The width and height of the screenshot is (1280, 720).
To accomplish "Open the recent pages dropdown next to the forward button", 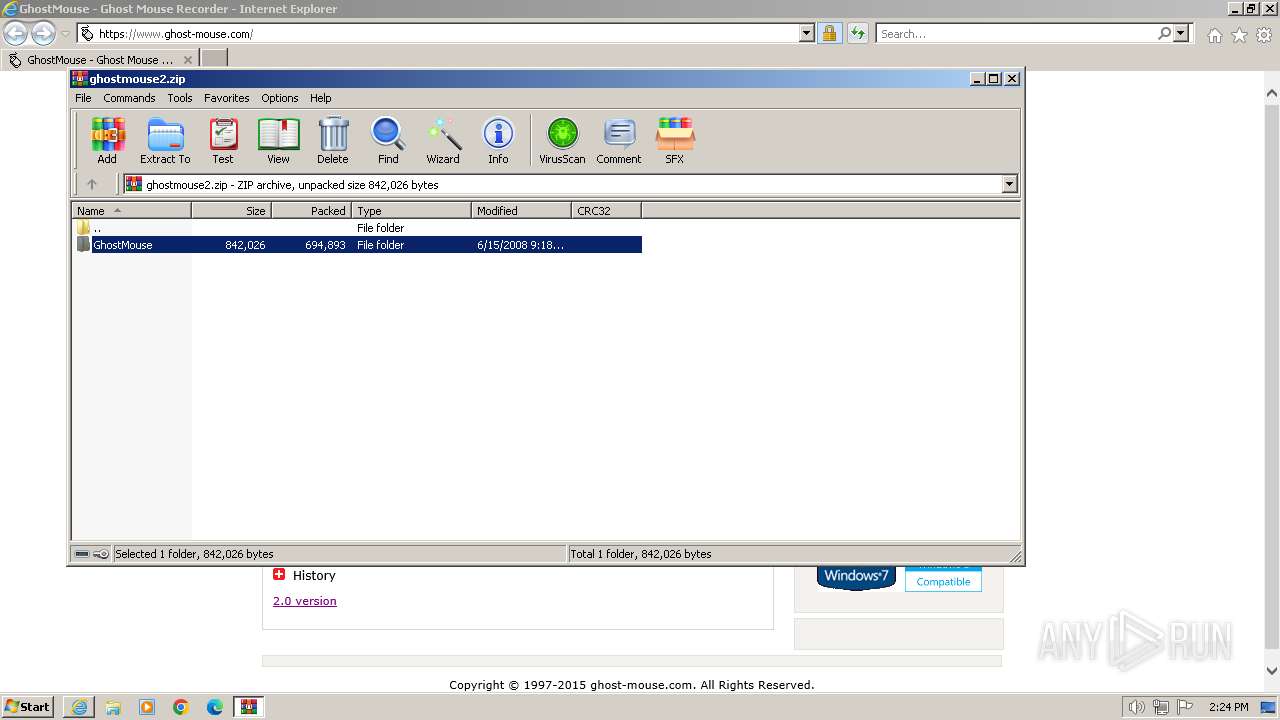I will pyautogui.click(x=65, y=34).
